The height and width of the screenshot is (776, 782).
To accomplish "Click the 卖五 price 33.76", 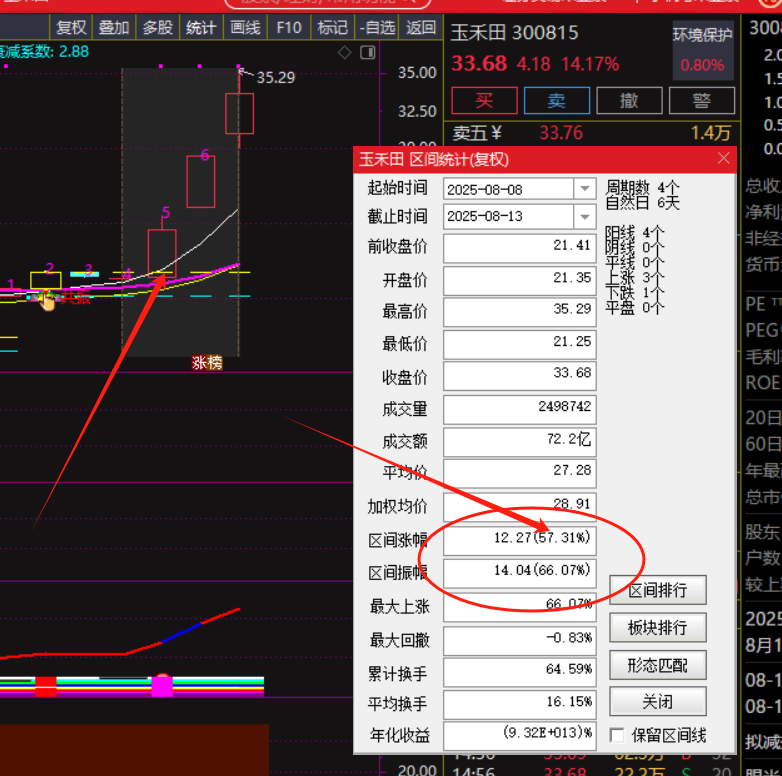I will coord(561,133).
